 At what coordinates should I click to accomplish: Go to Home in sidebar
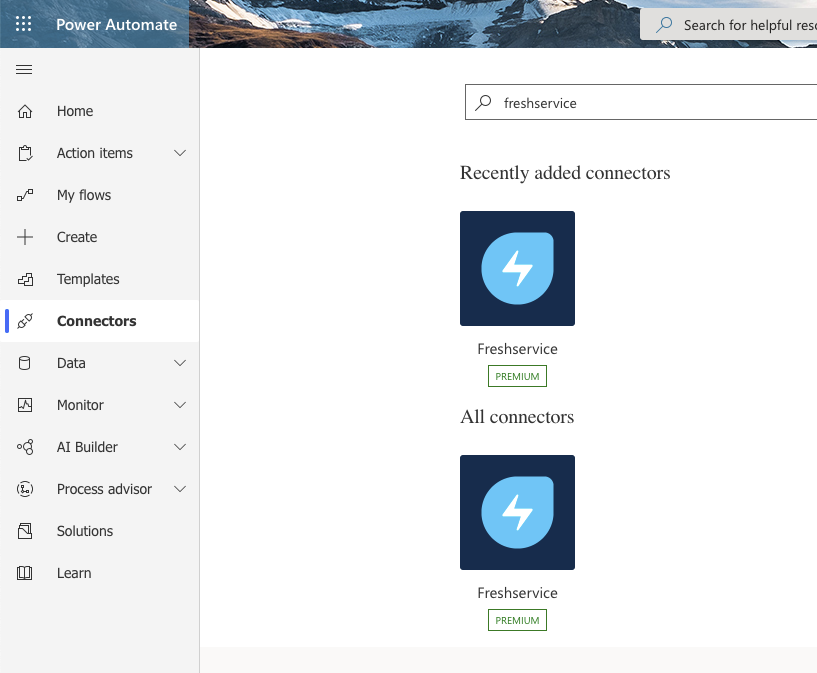pos(100,111)
